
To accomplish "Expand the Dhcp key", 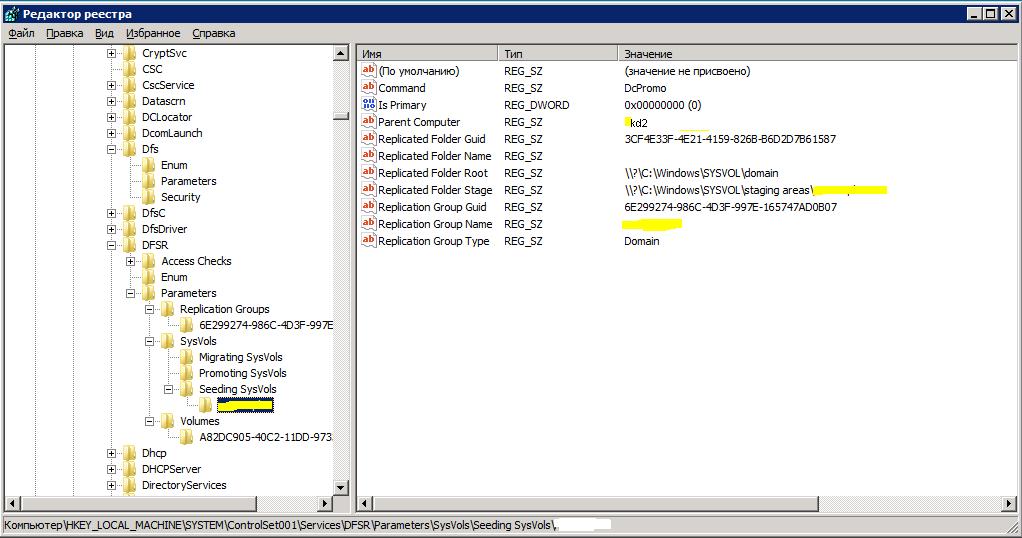I will (111, 453).
